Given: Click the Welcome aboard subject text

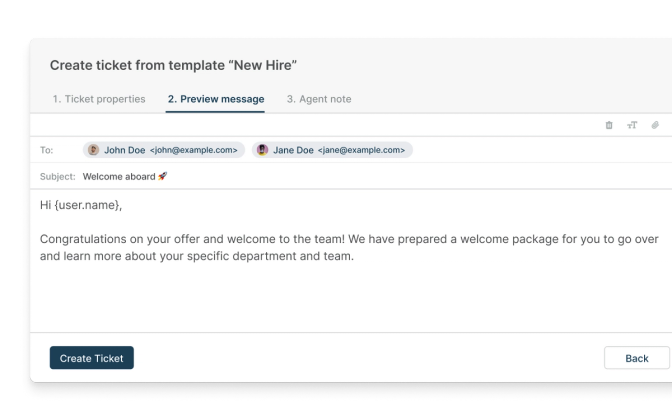Looking at the screenshot, I should point(119,177).
